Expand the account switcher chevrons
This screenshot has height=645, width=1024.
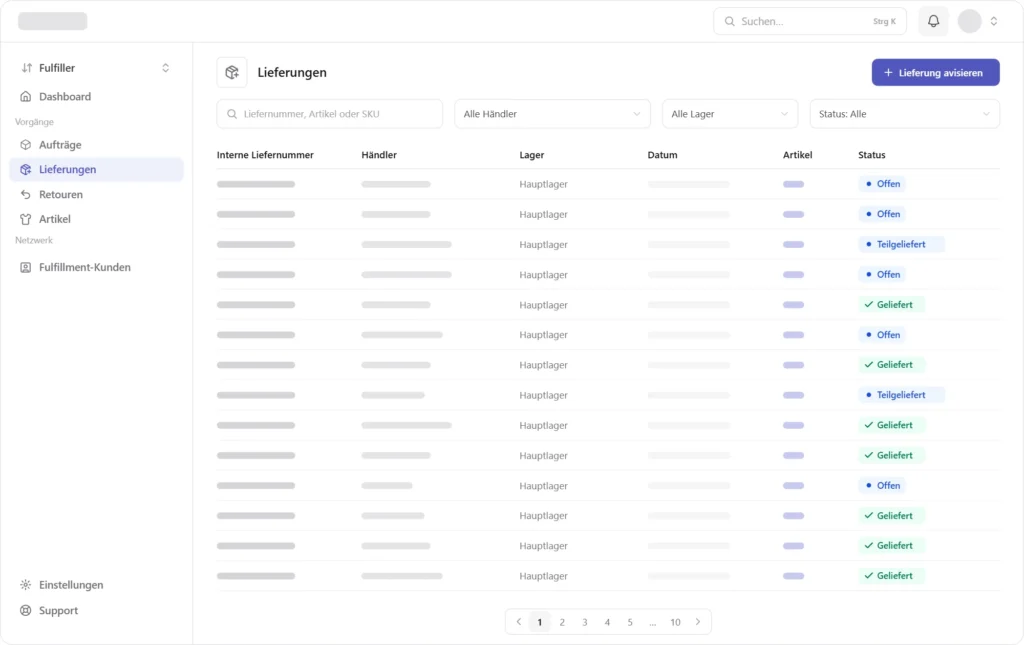(993, 21)
